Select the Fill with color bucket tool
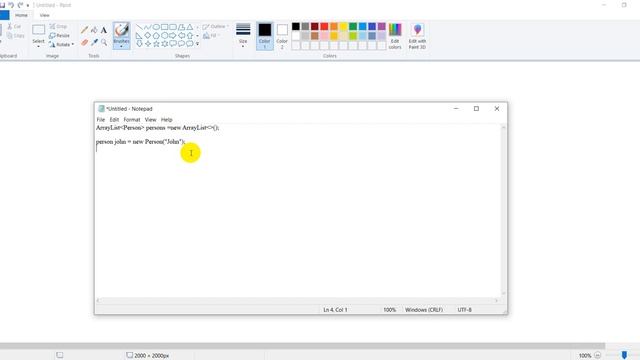This screenshot has width=640, height=360. point(94,30)
